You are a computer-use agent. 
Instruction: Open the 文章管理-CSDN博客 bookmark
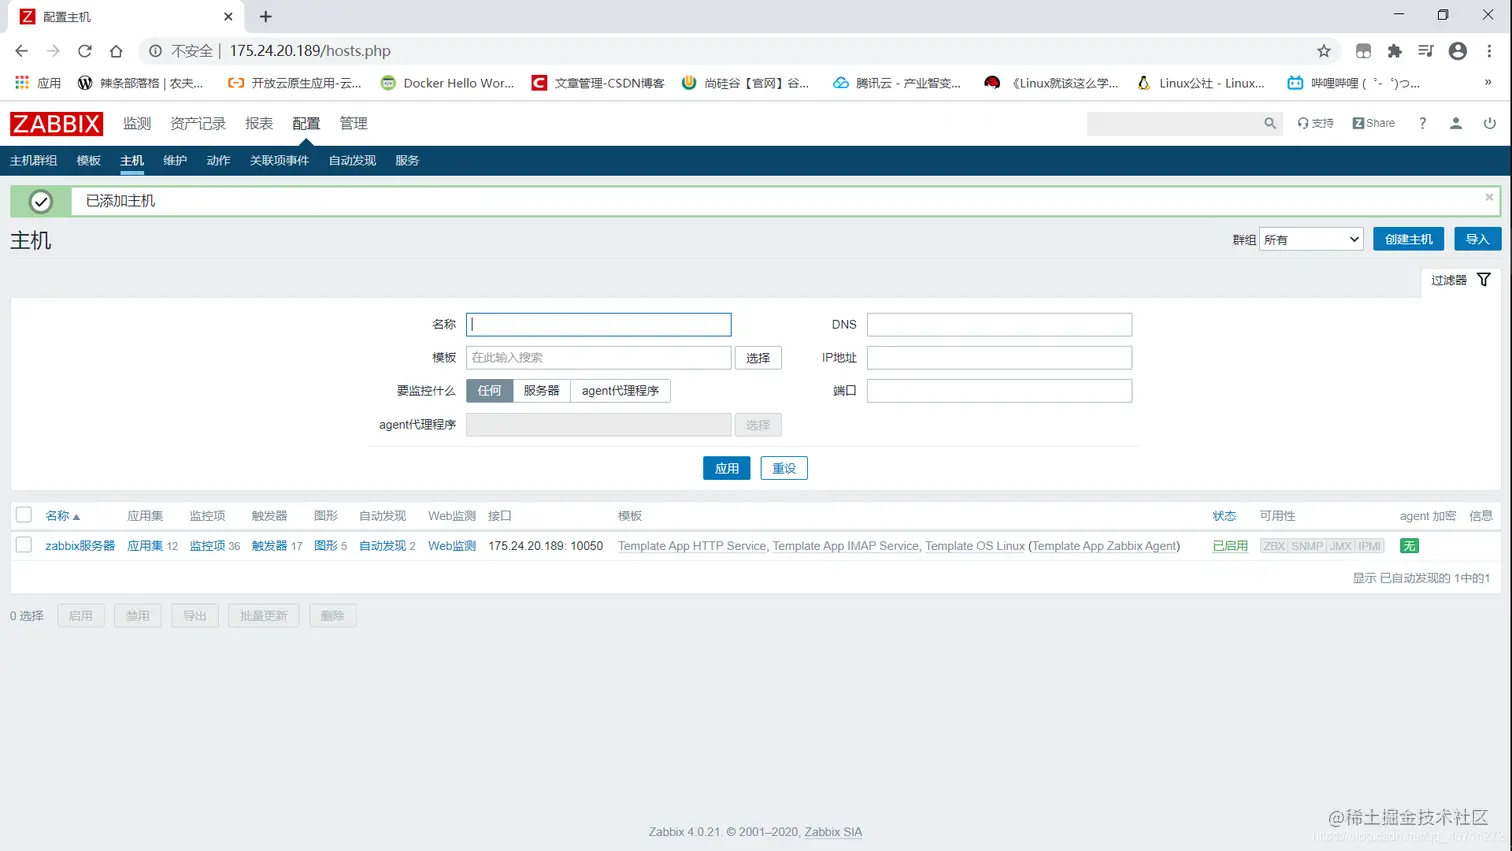tap(598, 83)
